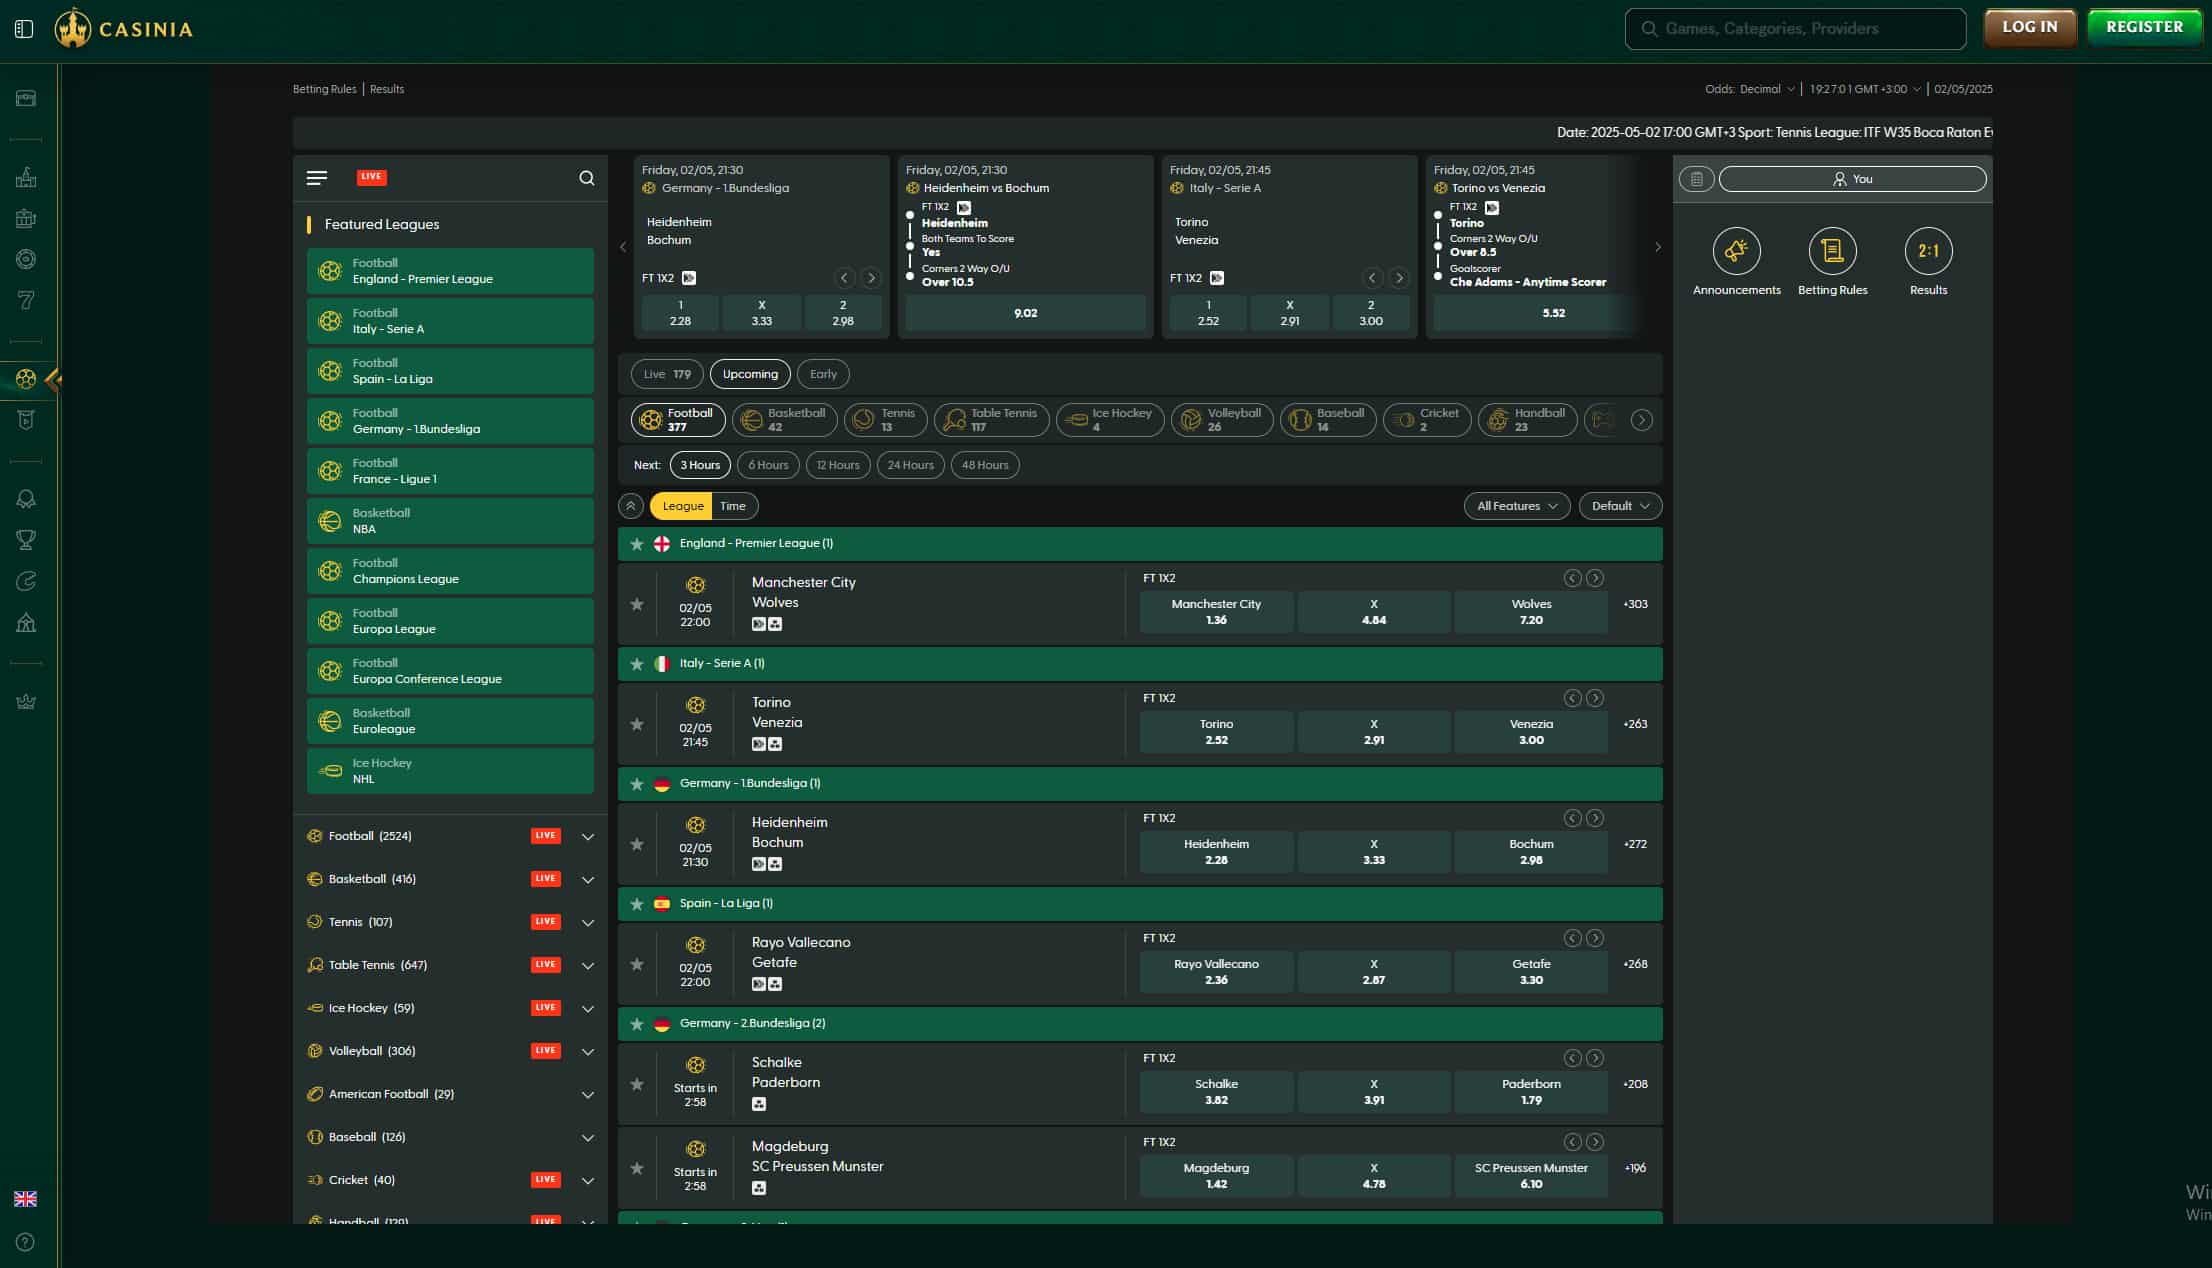Screen dimensions: 2212x1268
Task: Select the football sports icon in the left sidebar
Action: 26,379
